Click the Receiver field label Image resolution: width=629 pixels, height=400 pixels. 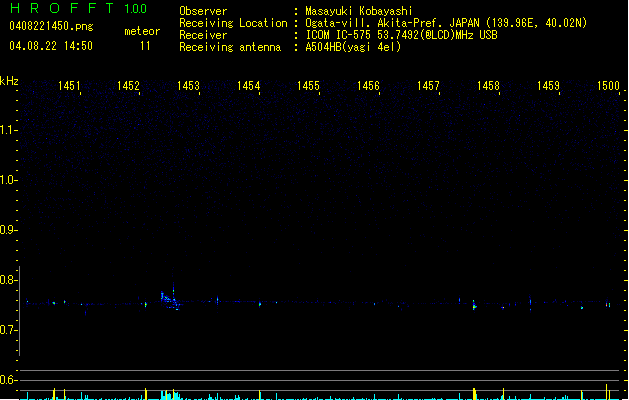click(x=203, y=35)
